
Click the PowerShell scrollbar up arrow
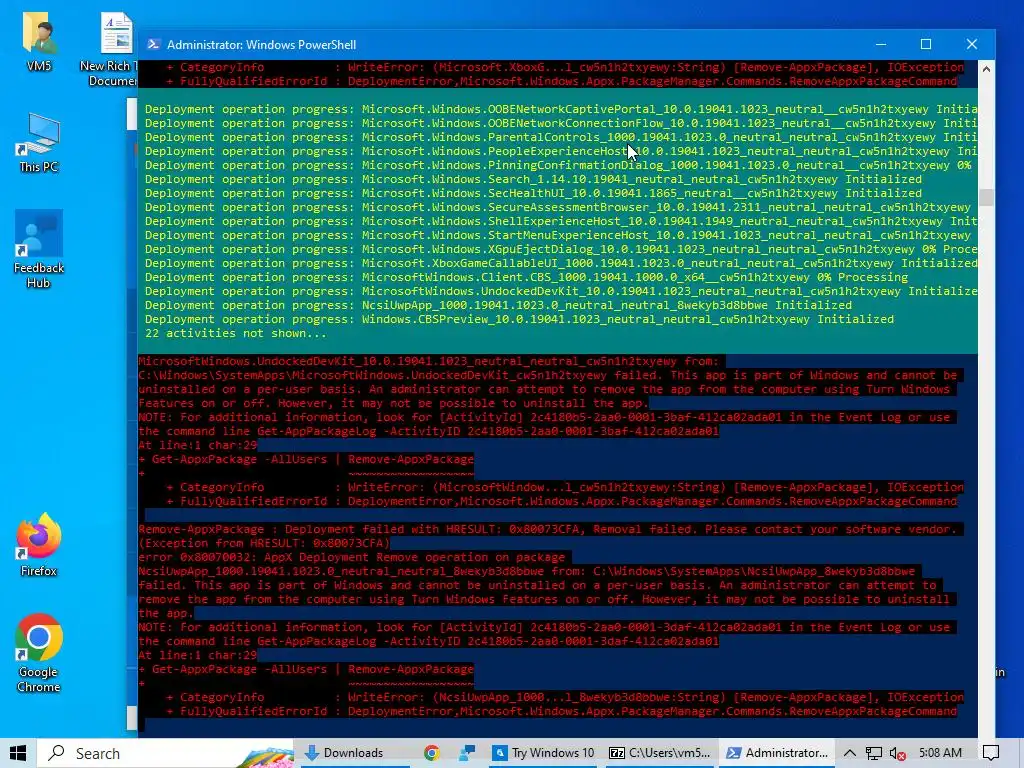click(986, 69)
